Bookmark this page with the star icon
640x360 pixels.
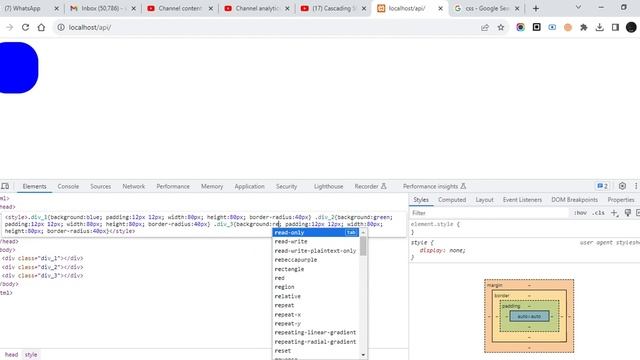(501, 27)
